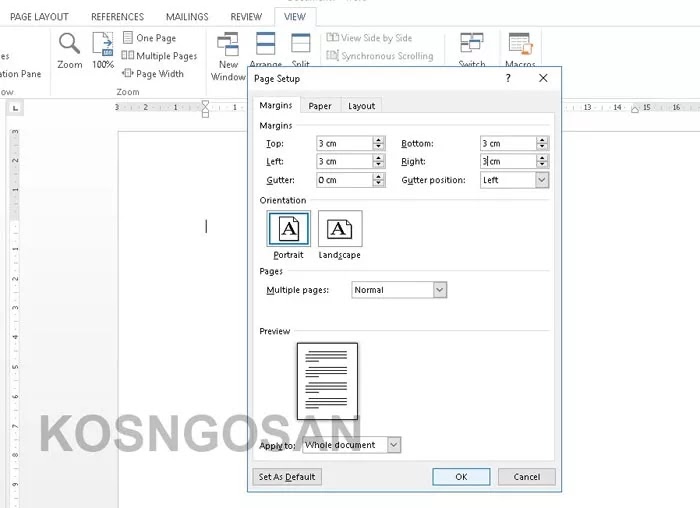Click Gutter input field
700x508 pixels.
tap(345, 180)
